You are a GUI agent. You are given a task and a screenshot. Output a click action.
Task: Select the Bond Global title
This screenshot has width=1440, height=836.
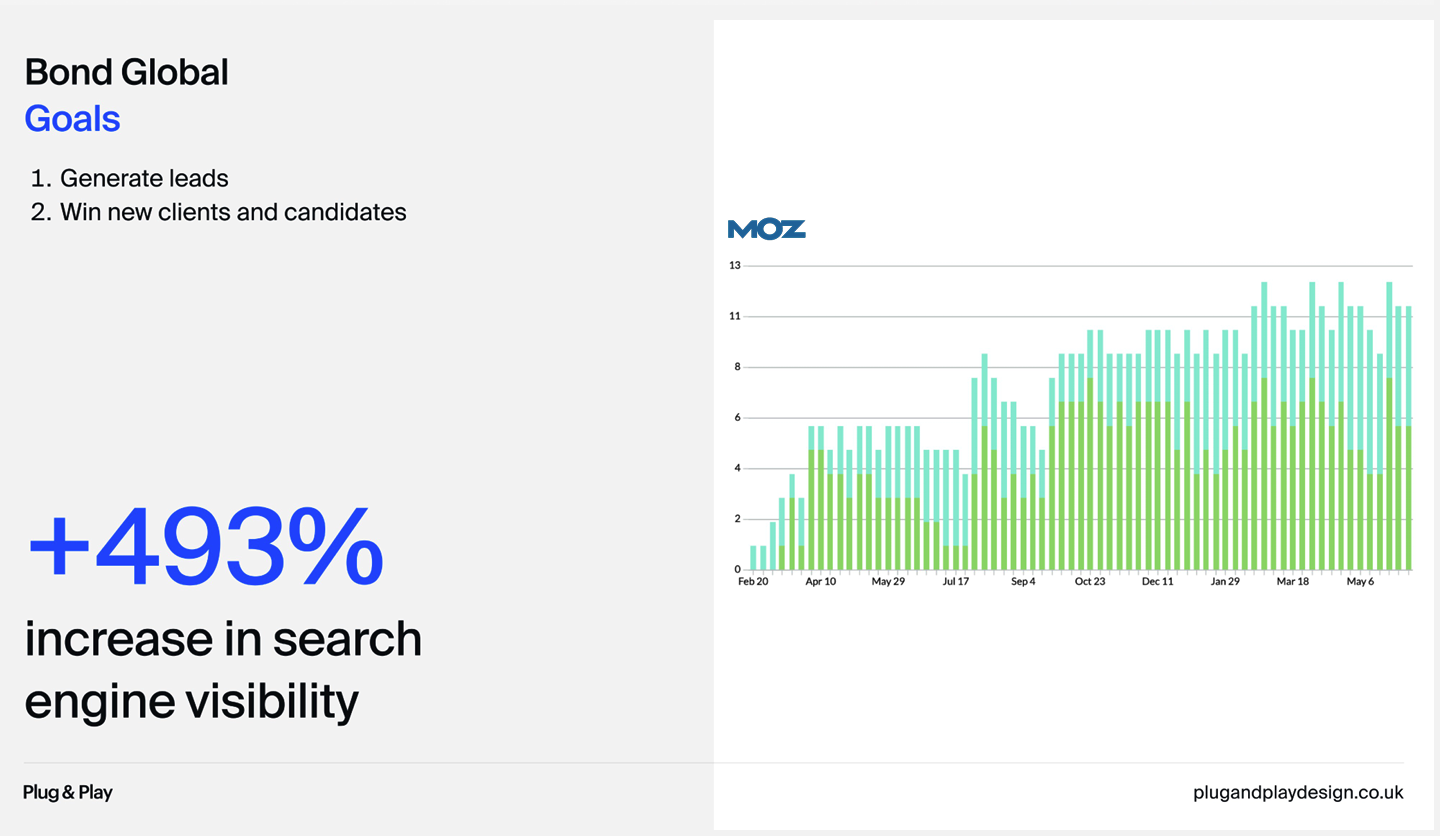pos(127,72)
